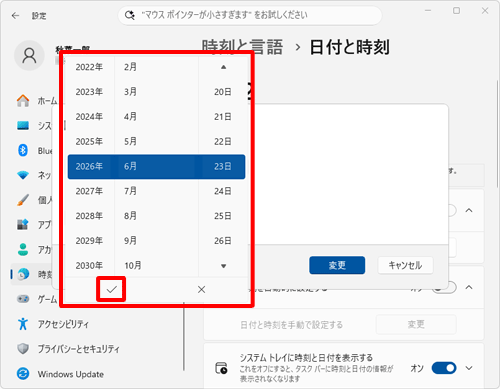500x389 pixels.
Task: Open Personalization via the brush icon
Action: tap(23, 200)
